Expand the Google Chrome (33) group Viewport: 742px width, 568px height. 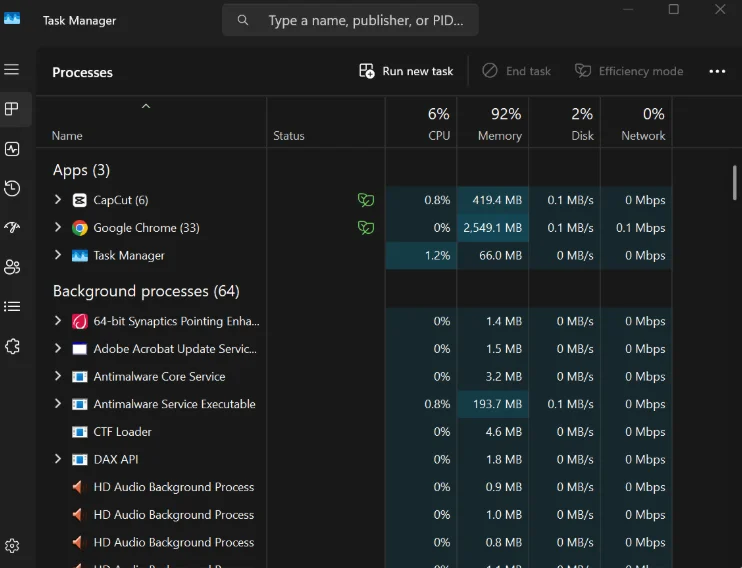pos(58,227)
